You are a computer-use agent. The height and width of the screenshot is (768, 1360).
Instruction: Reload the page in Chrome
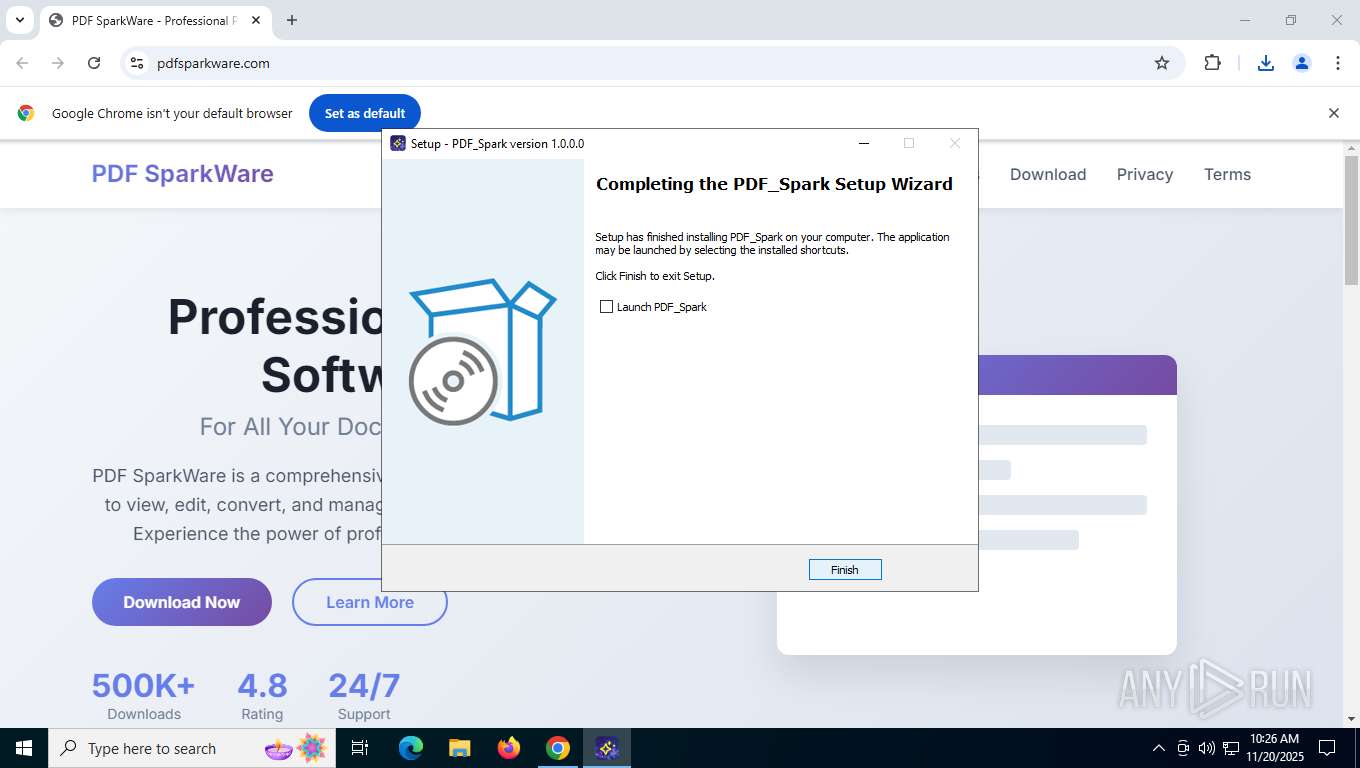click(x=94, y=63)
